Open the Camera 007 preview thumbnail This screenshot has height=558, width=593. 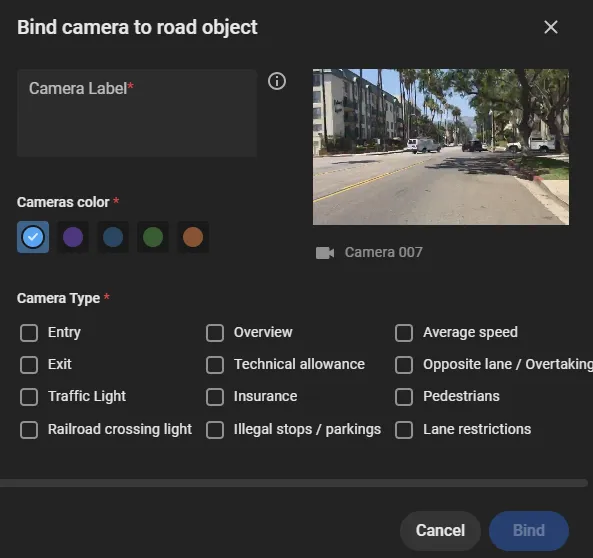point(441,147)
